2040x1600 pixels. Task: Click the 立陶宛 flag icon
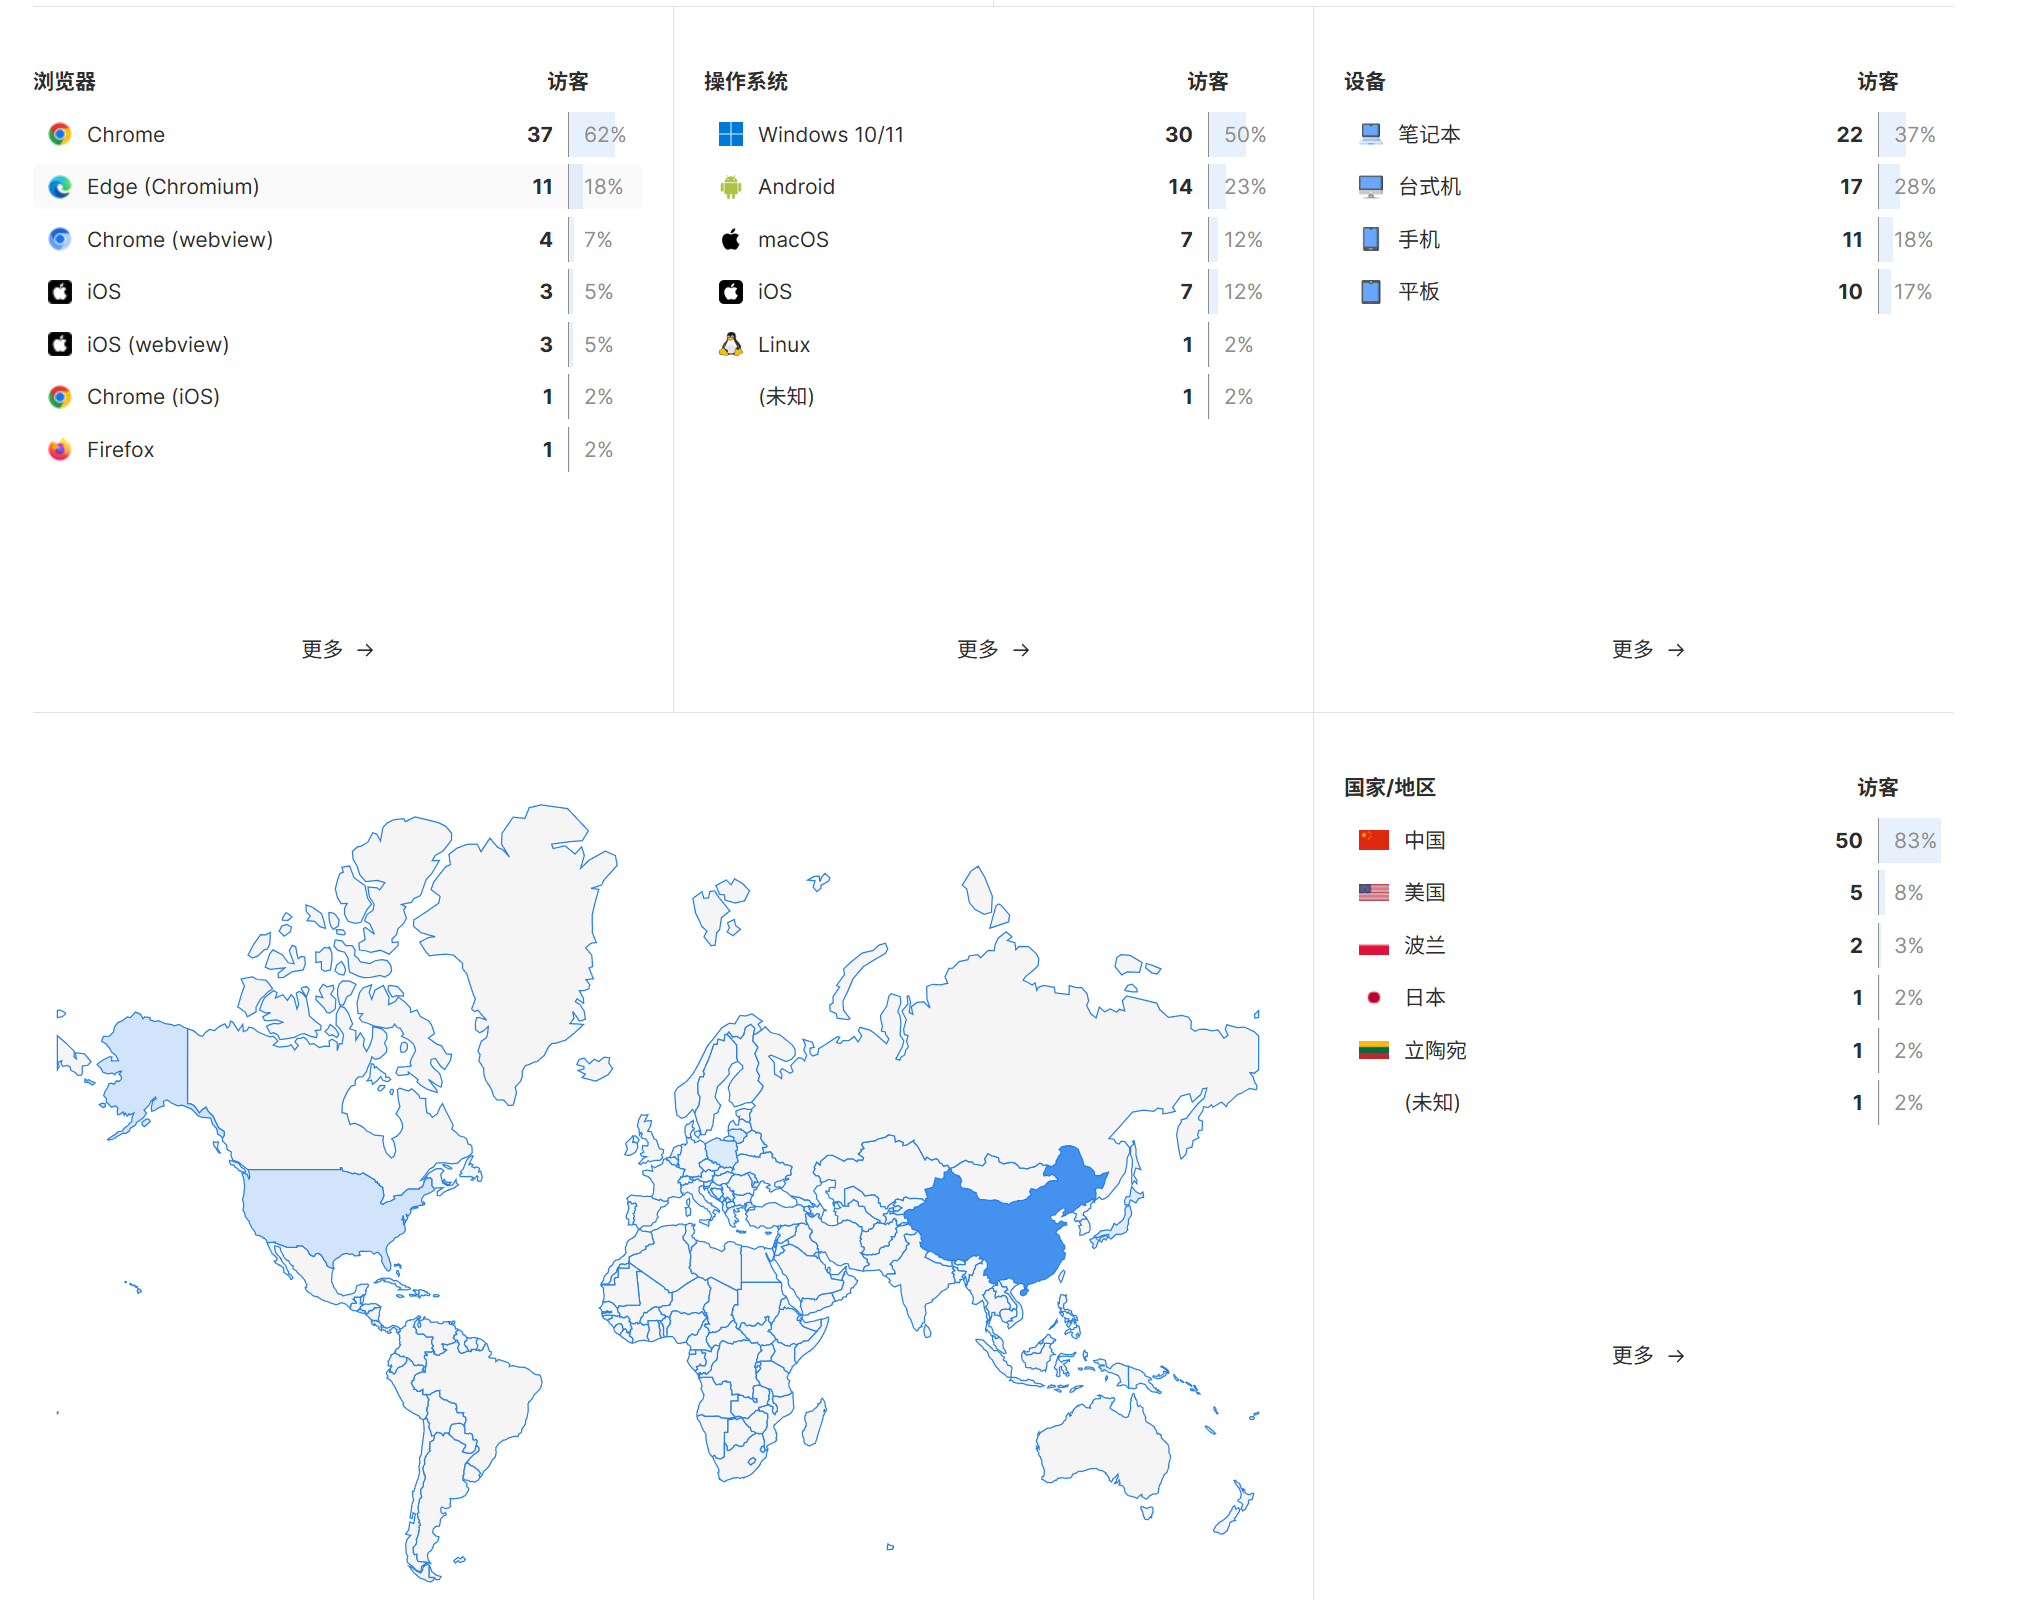point(1373,1050)
